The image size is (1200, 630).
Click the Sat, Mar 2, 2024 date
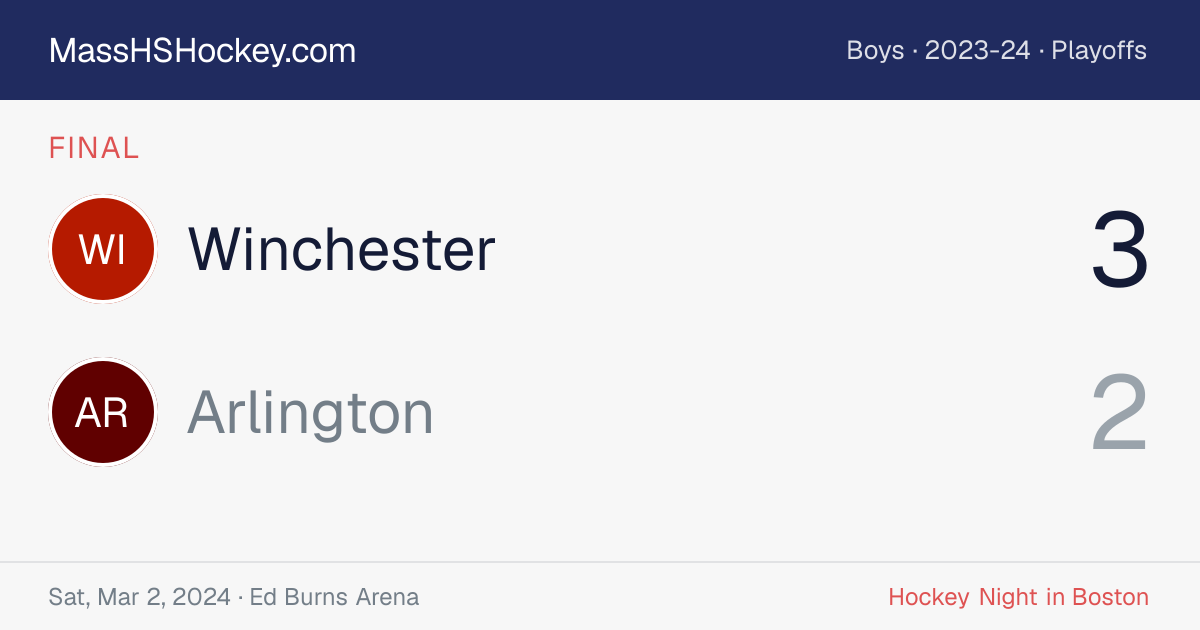(140, 597)
